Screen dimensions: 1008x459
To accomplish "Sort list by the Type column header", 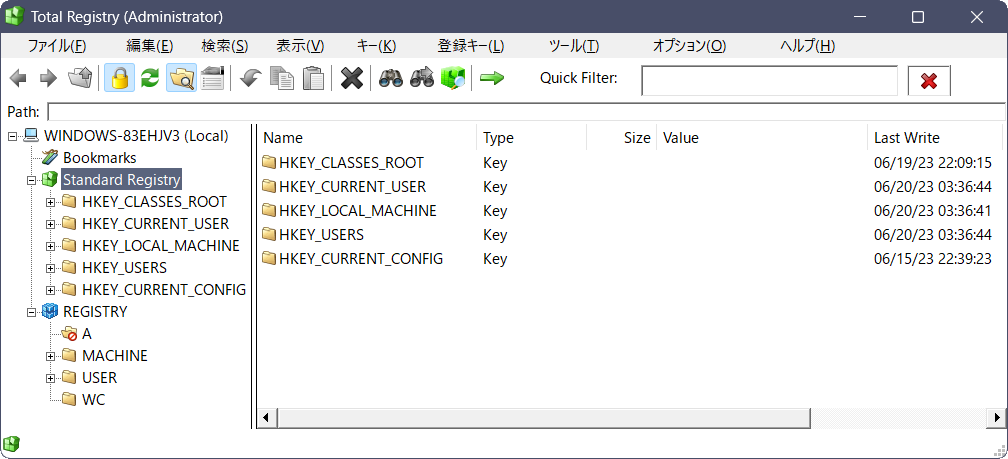I will click(532, 138).
